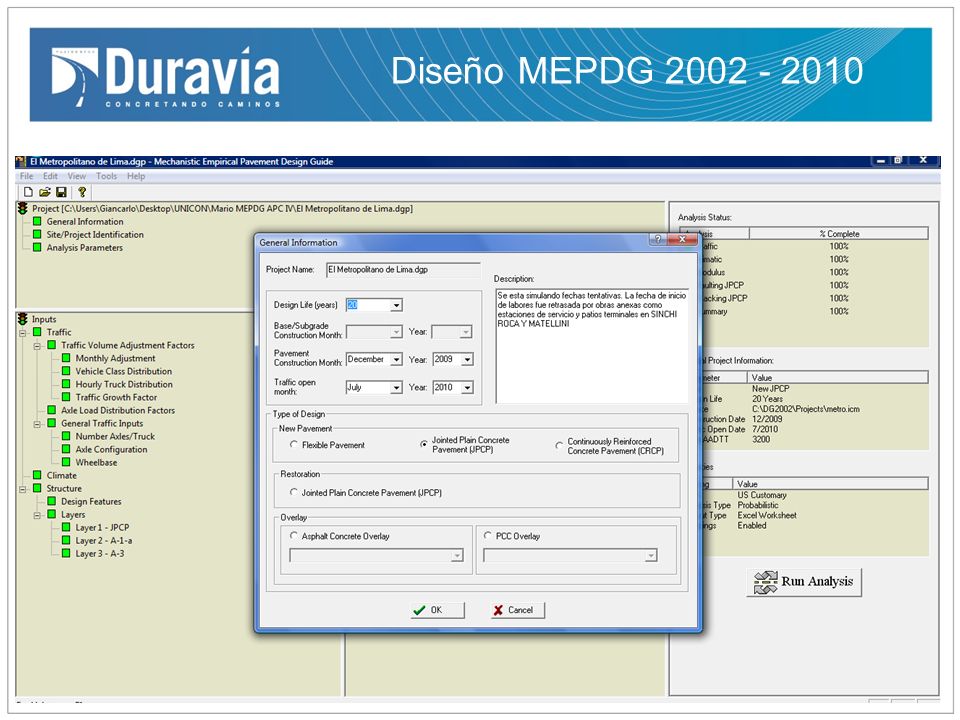Screen dimensions: 960x720
Task: Close the General Information dialog
Action: coord(682,239)
